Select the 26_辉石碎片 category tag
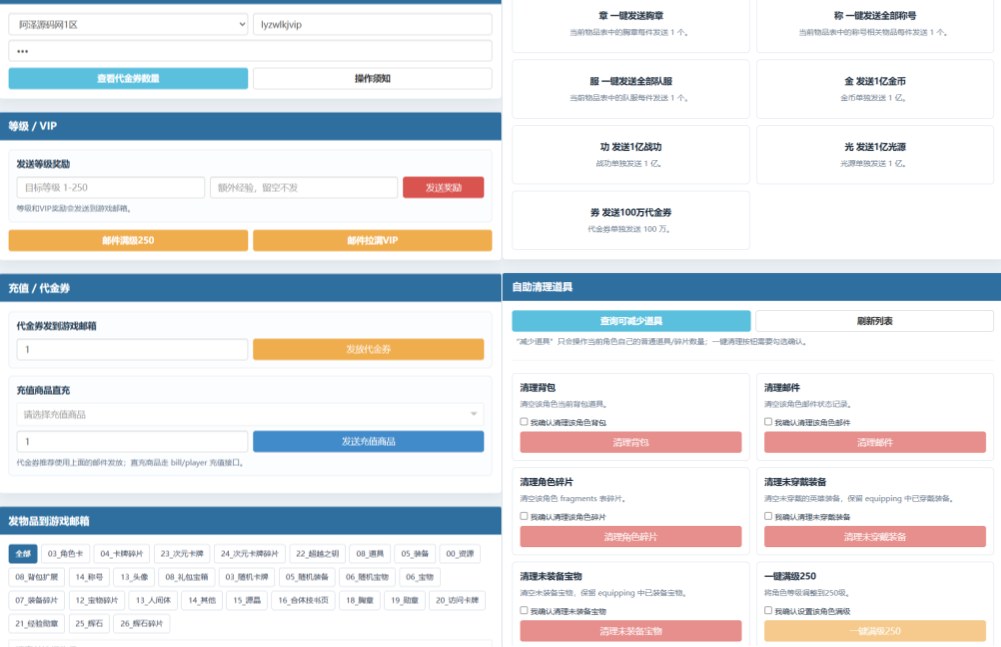This screenshot has width=1001, height=647. [x=142, y=623]
